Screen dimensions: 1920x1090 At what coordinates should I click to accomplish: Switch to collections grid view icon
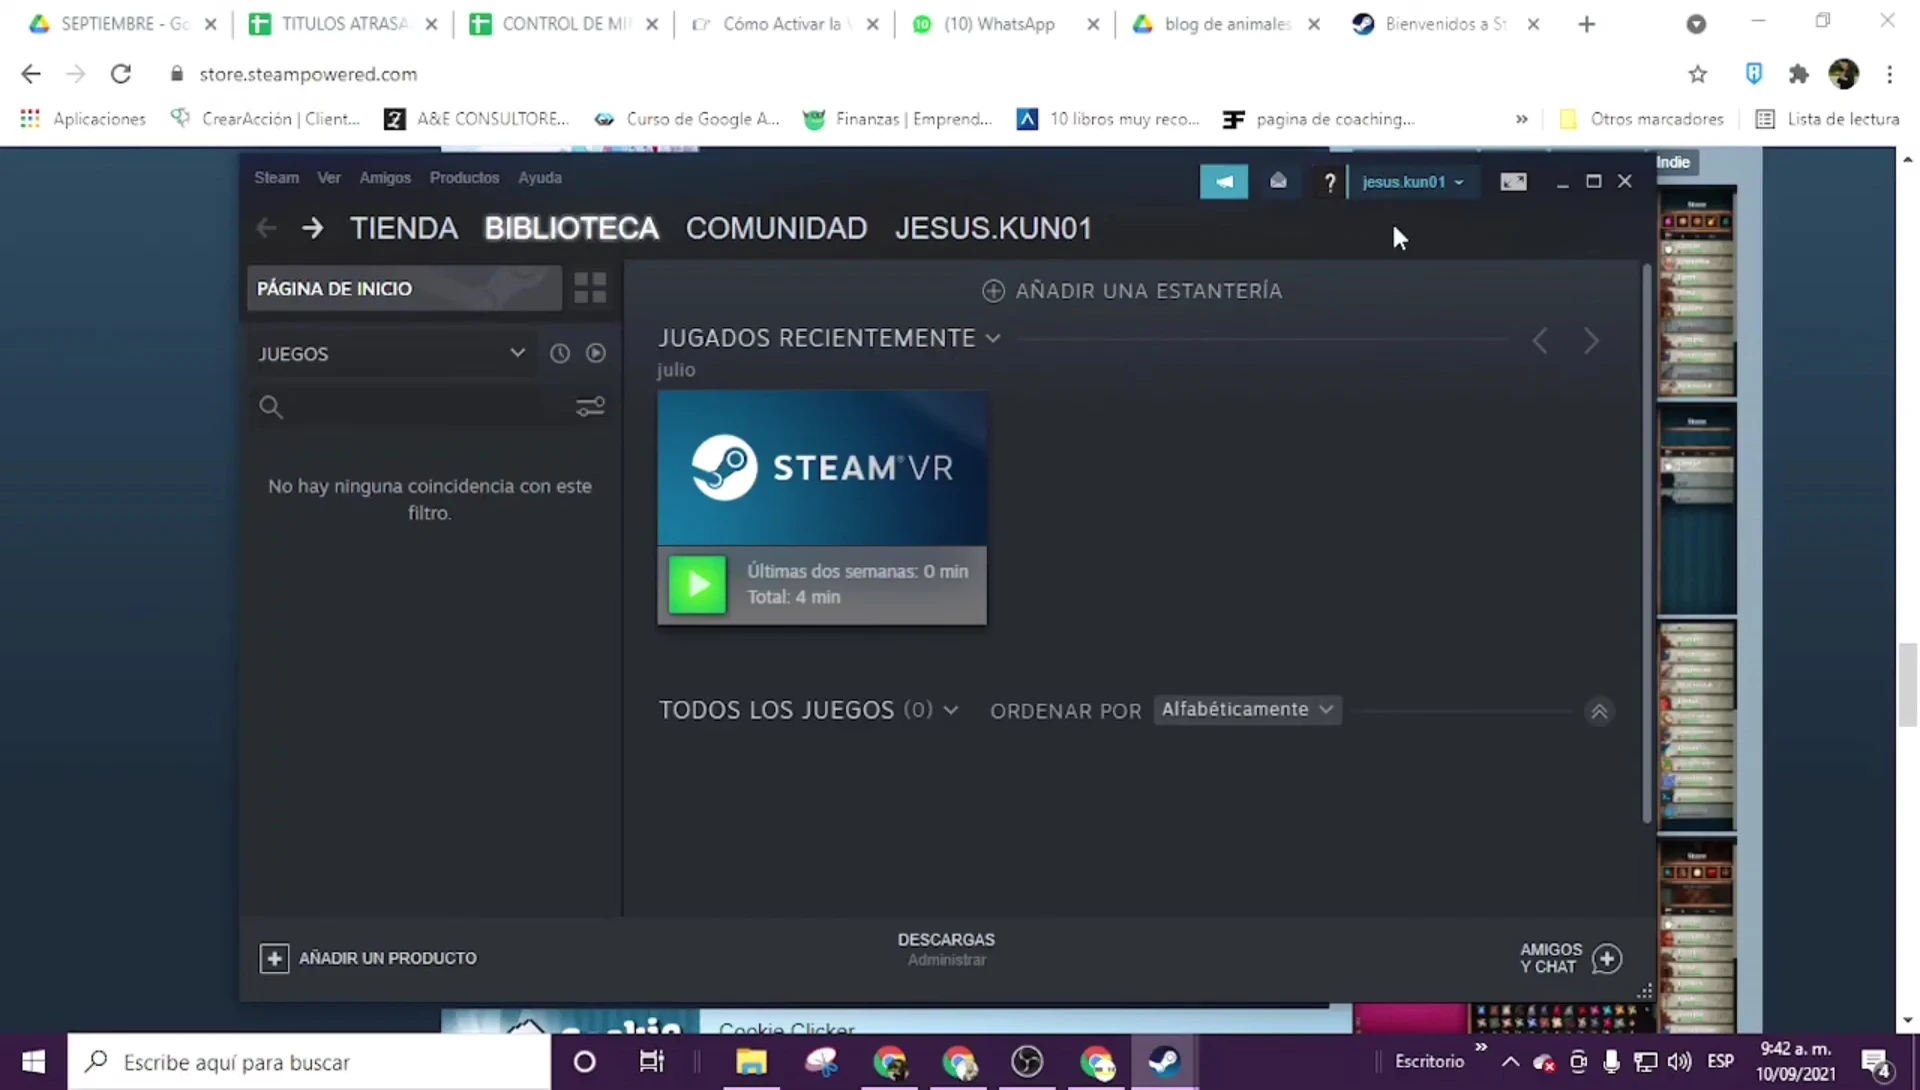point(590,288)
